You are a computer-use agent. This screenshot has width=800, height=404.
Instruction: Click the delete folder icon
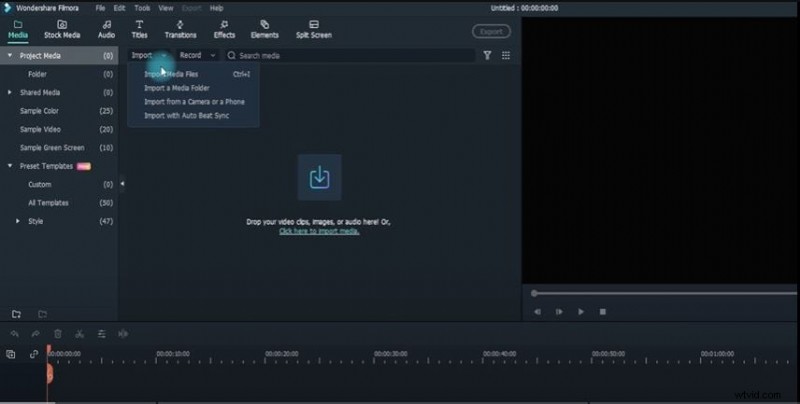42,314
